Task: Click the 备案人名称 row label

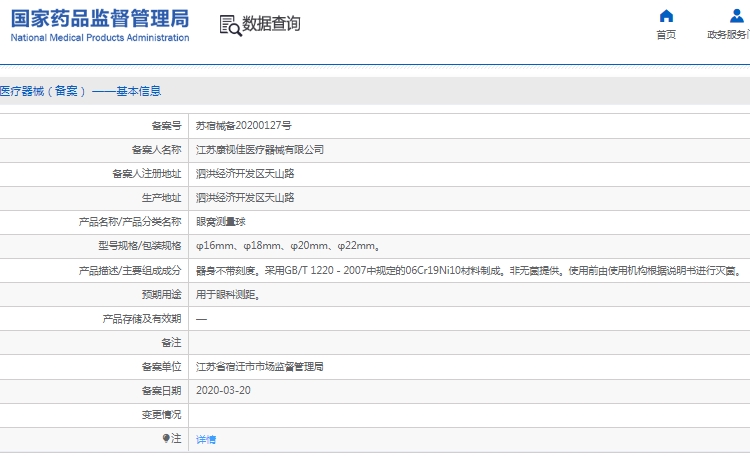Action: point(156,150)
